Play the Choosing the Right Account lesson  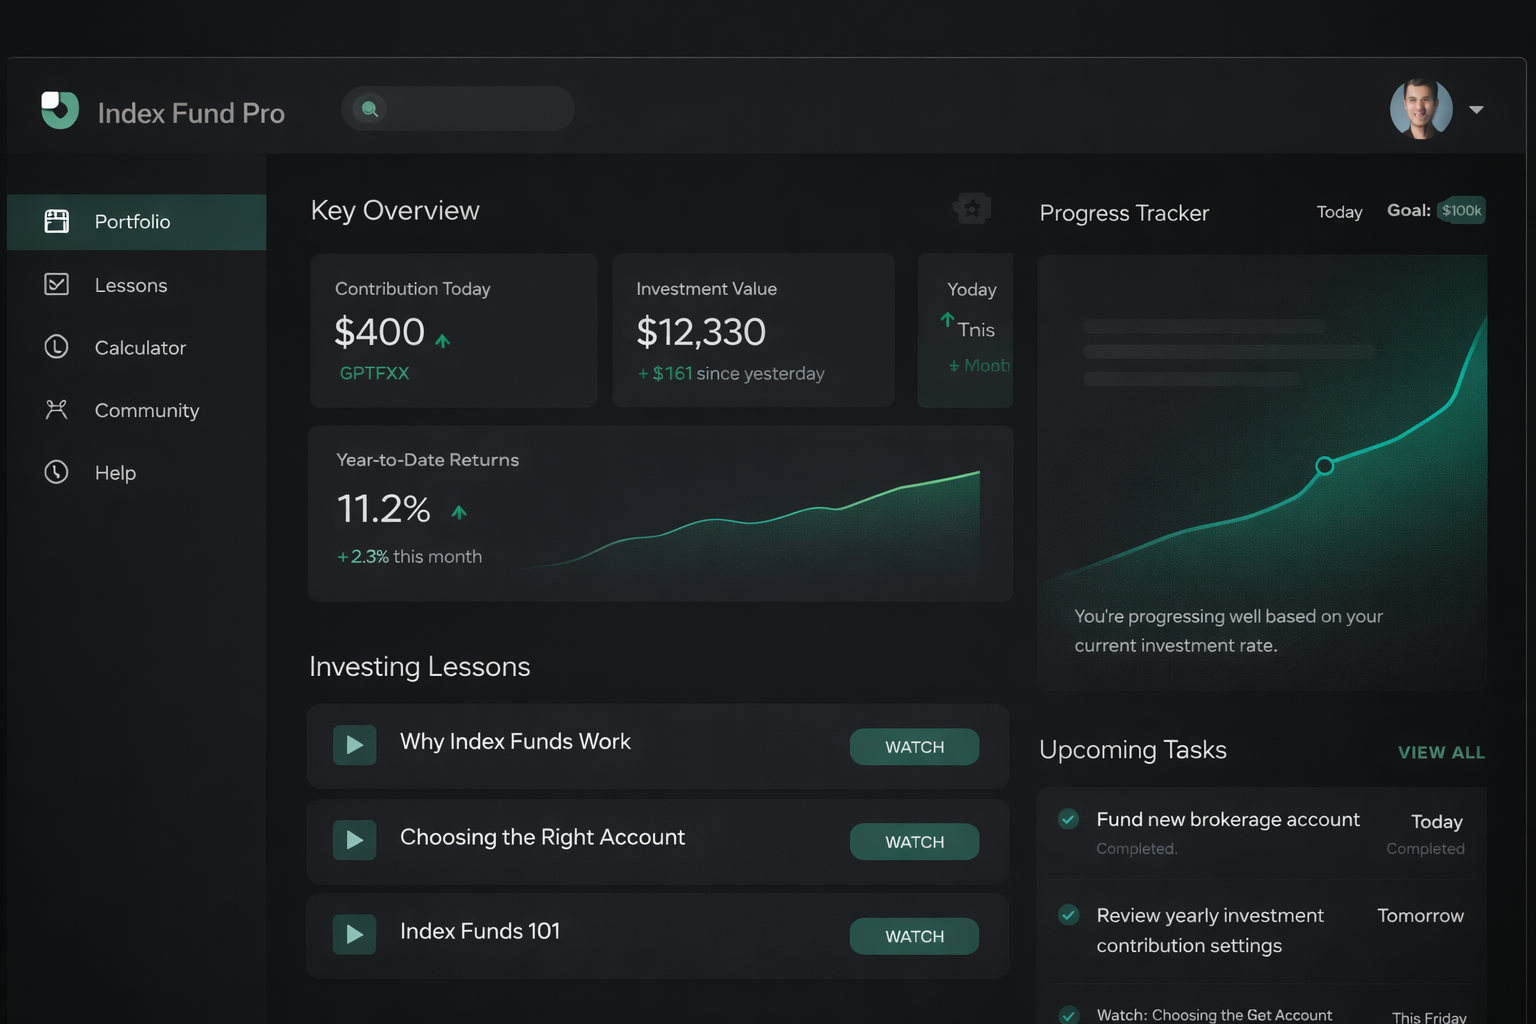[354, 840]
